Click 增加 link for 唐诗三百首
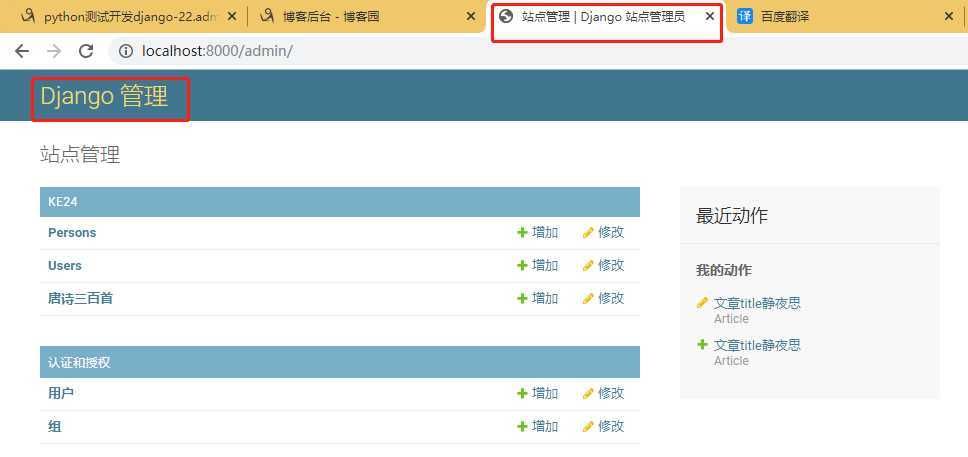This screenshot has width=968, height=457. (545, 298)
